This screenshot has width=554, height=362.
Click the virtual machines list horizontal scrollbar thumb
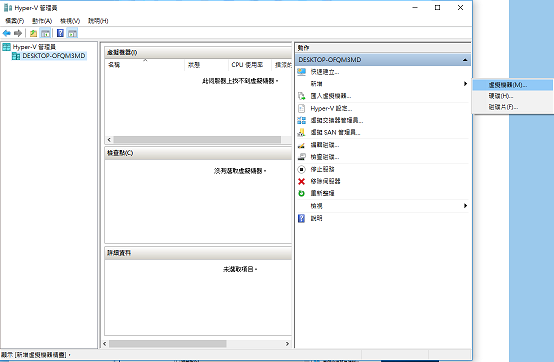point(197,140)
